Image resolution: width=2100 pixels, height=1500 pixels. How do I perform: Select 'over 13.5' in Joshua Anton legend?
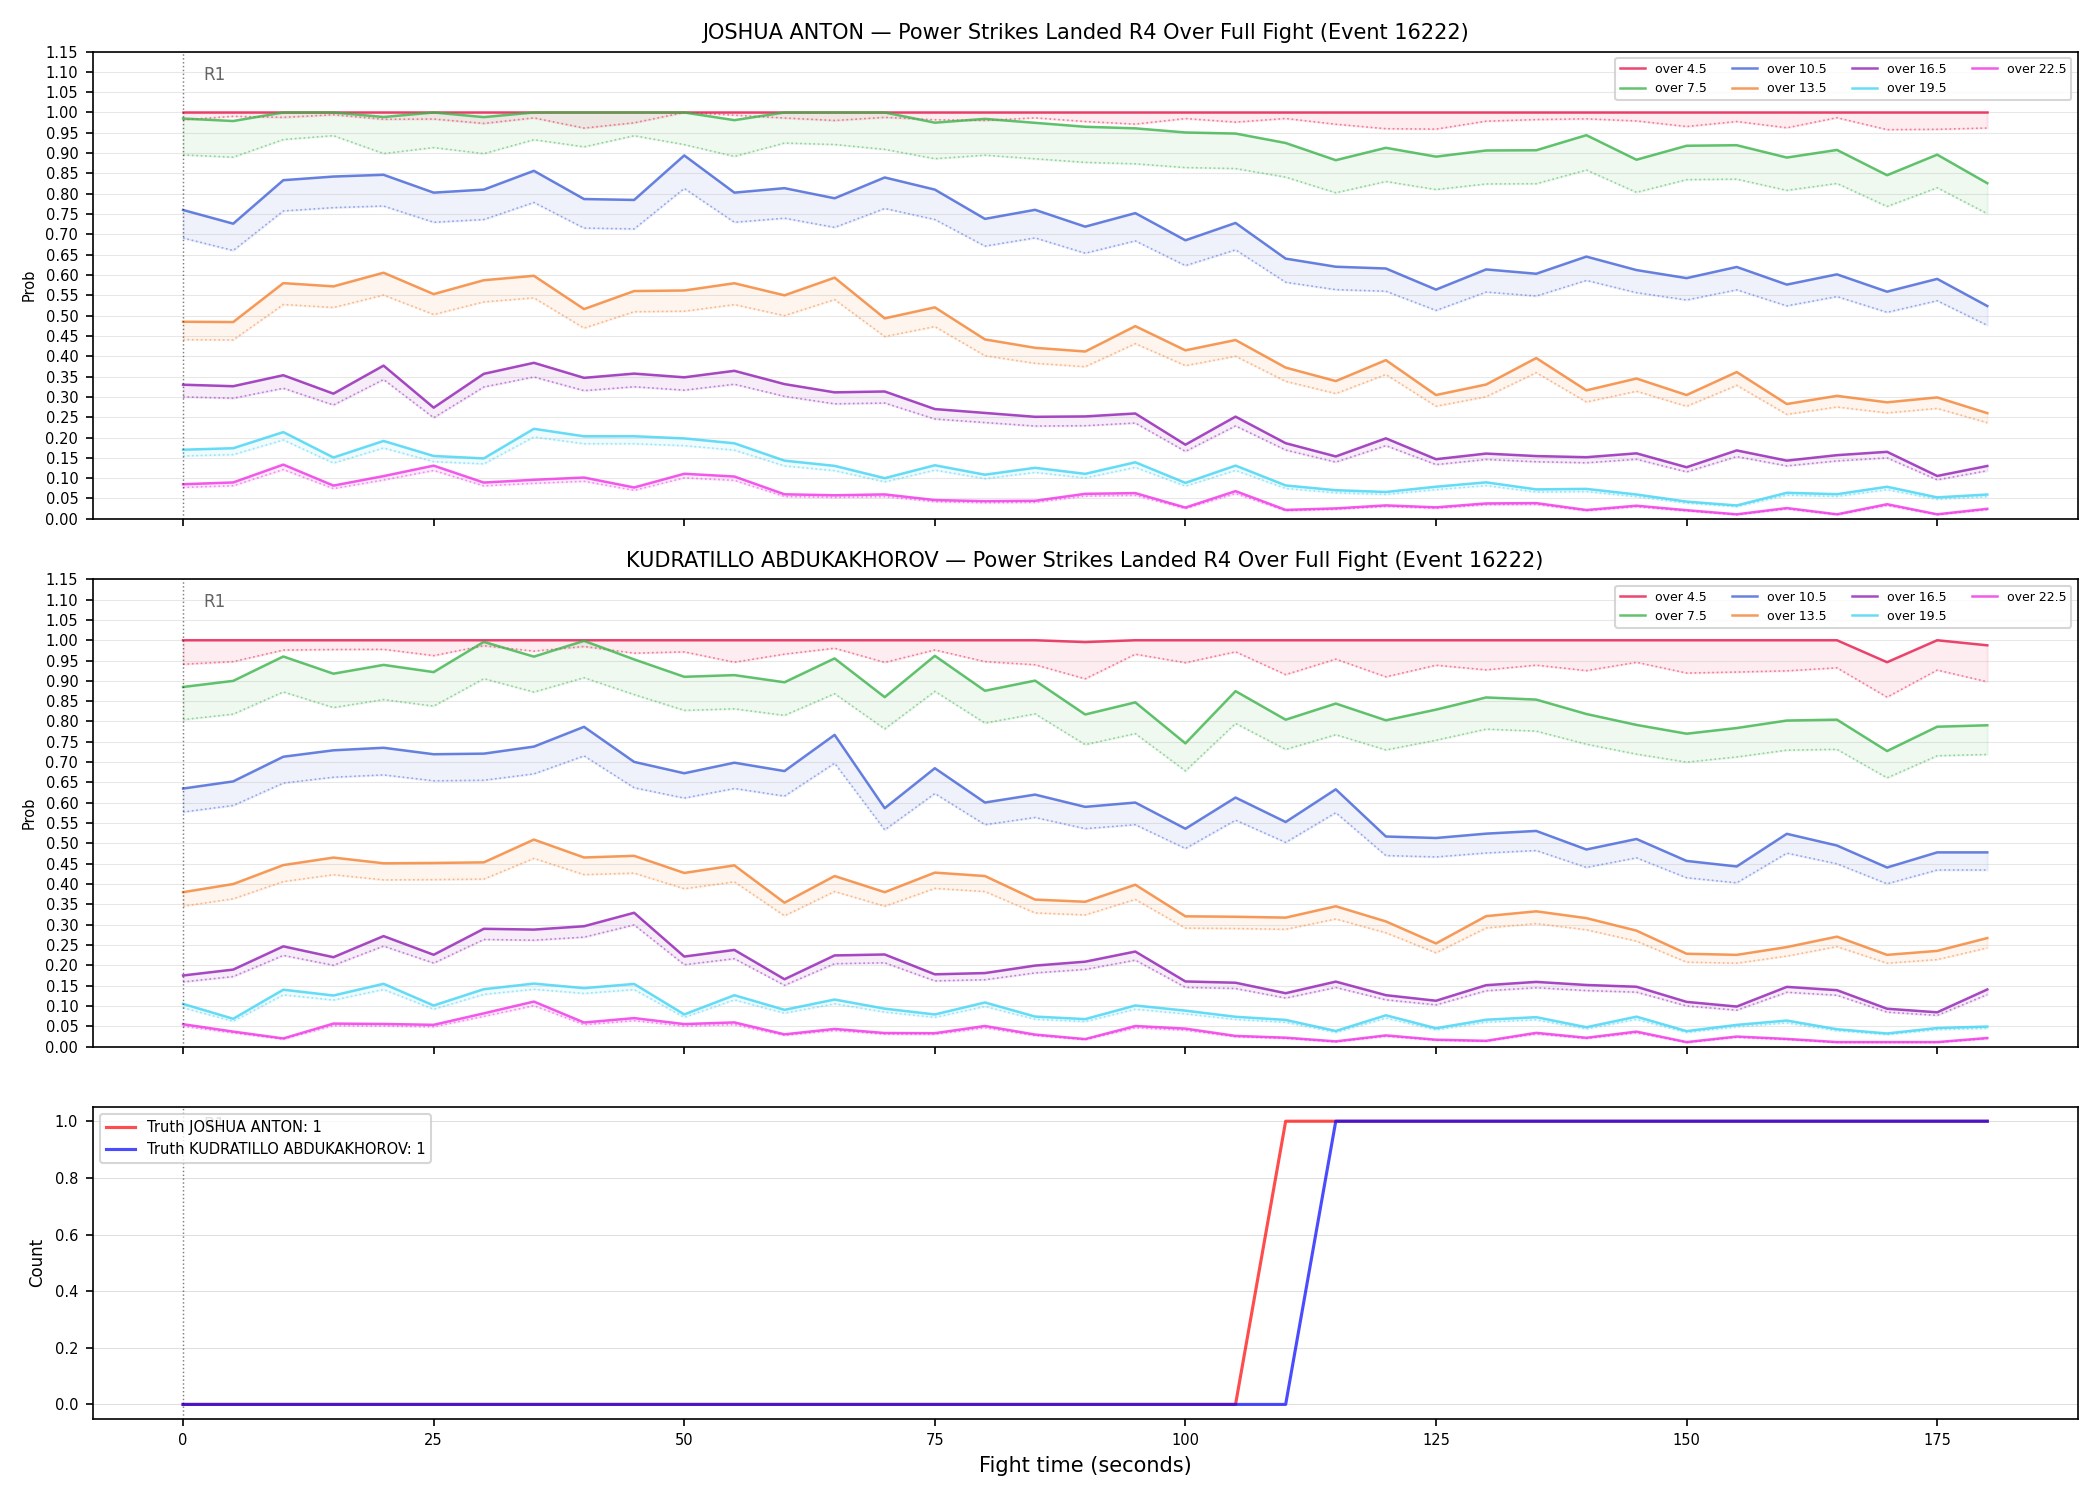coord(1778,88)
